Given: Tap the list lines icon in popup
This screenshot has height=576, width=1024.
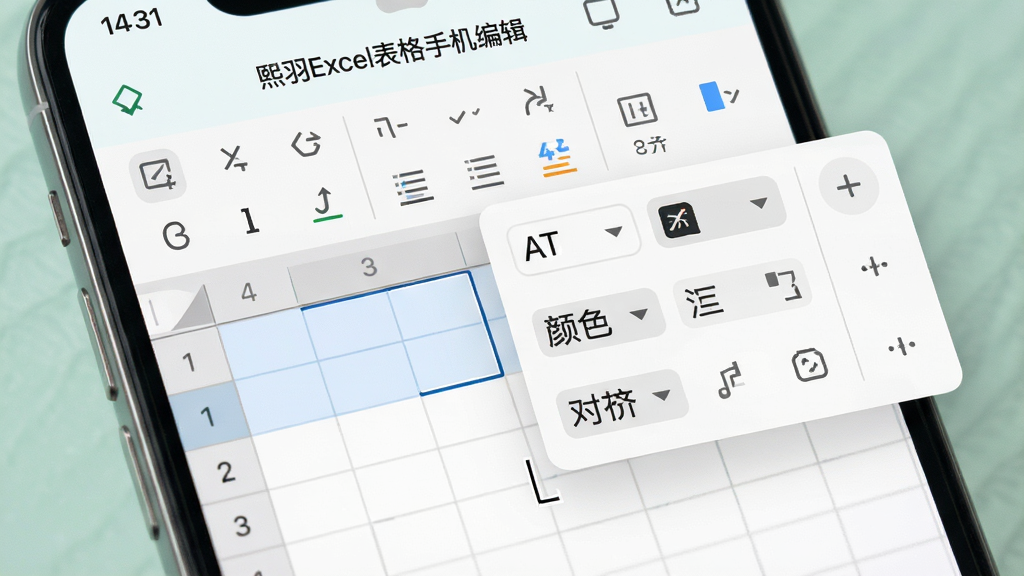Looking at the screenshot, I should [705, 302].
